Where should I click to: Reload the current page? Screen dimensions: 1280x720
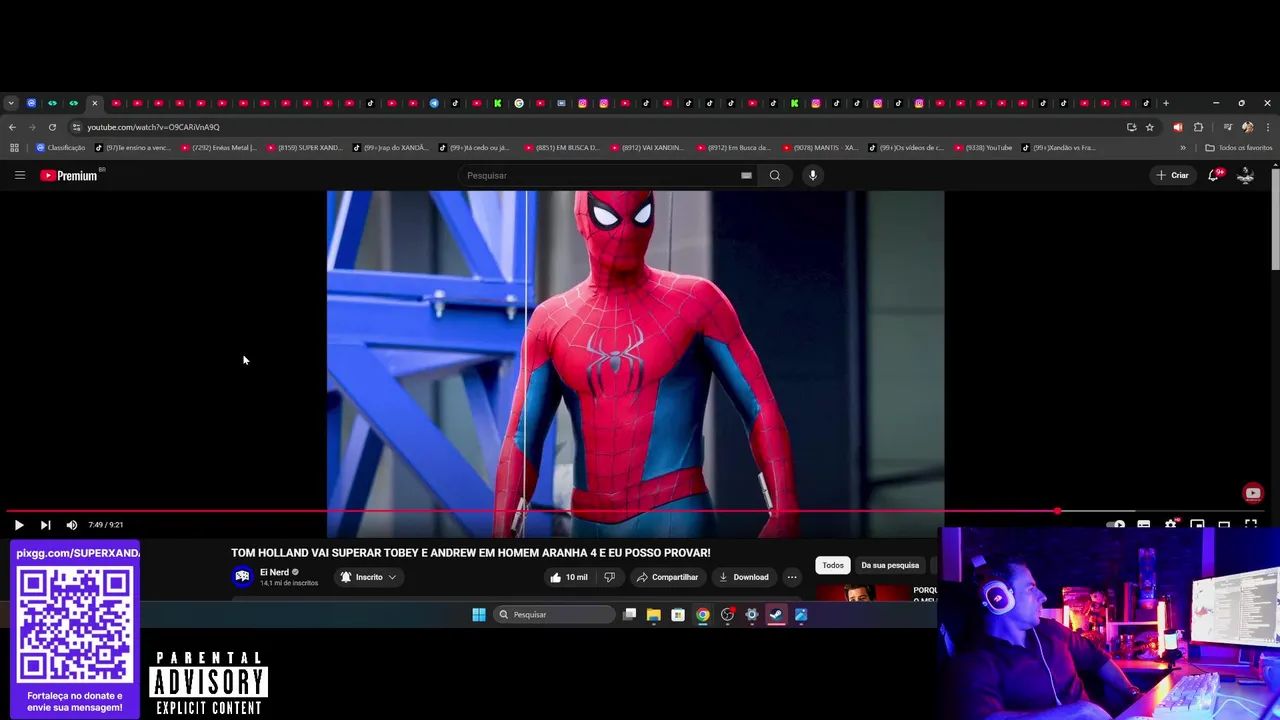tap(52, 127)
